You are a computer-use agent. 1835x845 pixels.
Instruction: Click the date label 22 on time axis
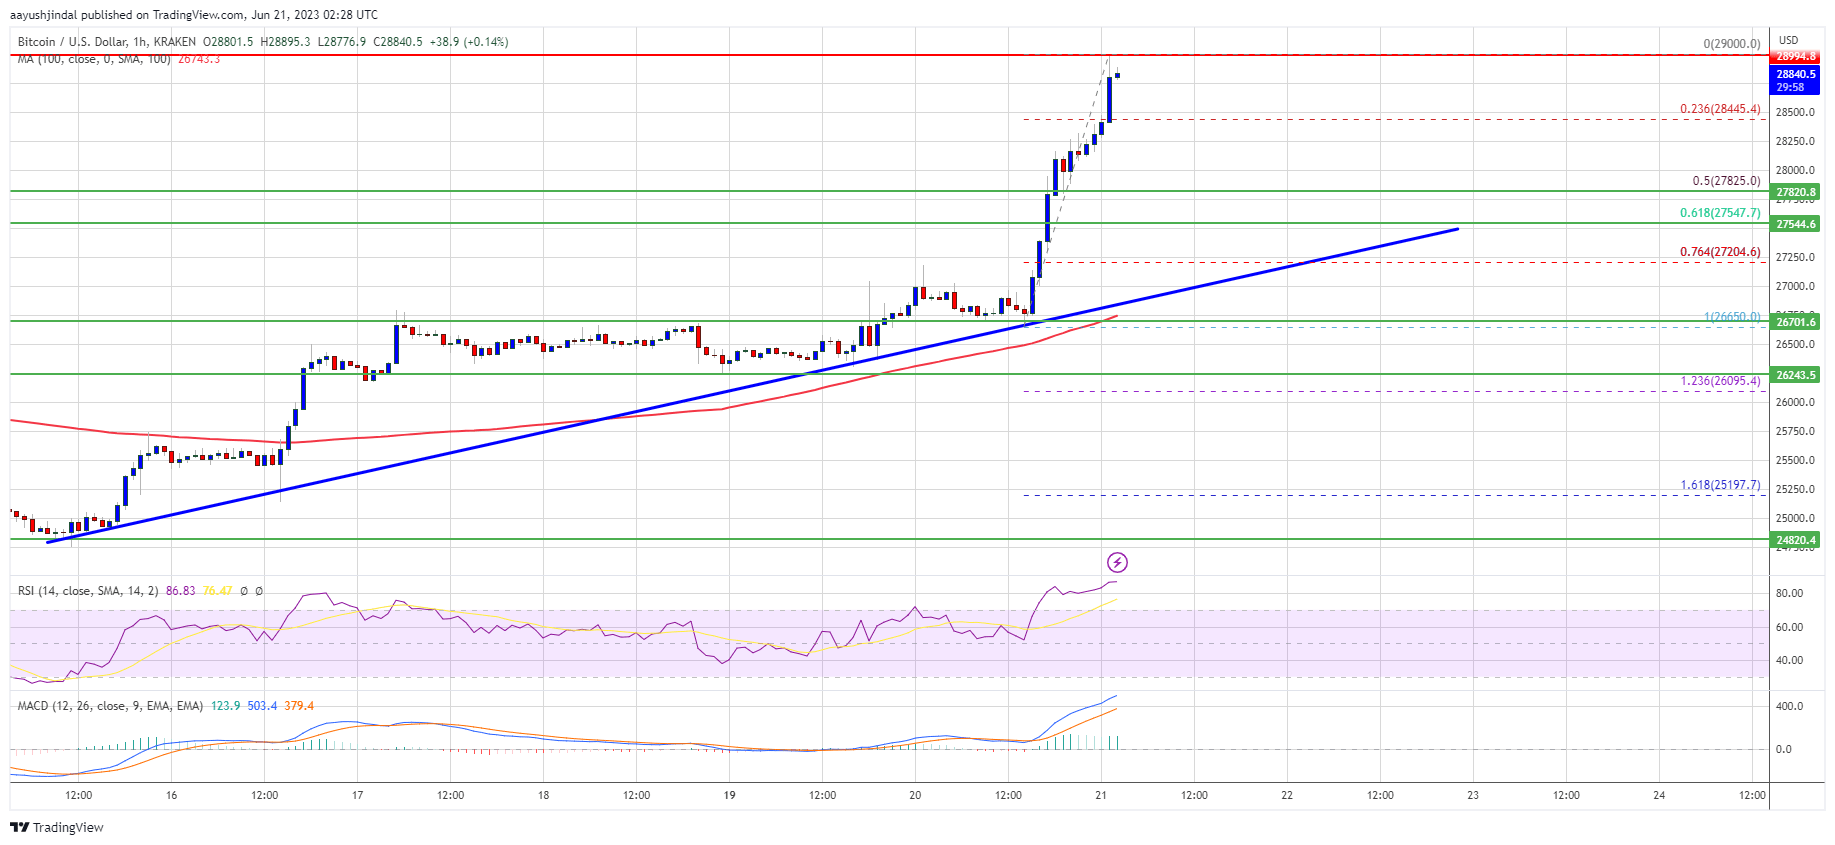click(x=1287, y=796)
